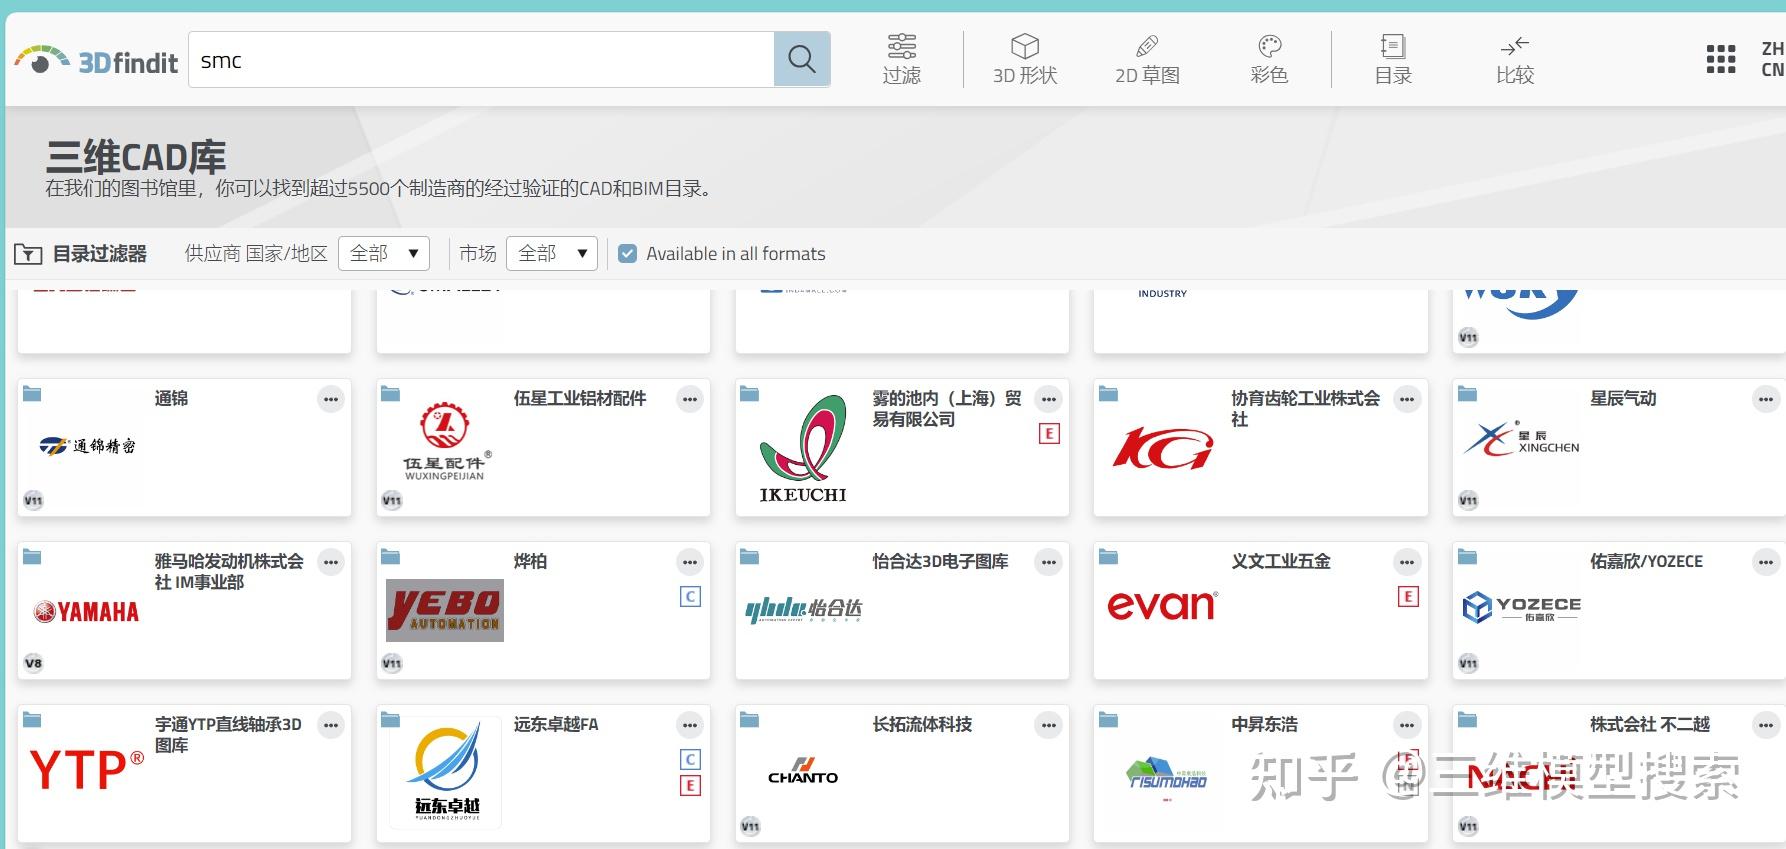Open more options for 伍星工业铝材配件 card
Screen dimensions: 1786x849
click(x=690, y=399)
